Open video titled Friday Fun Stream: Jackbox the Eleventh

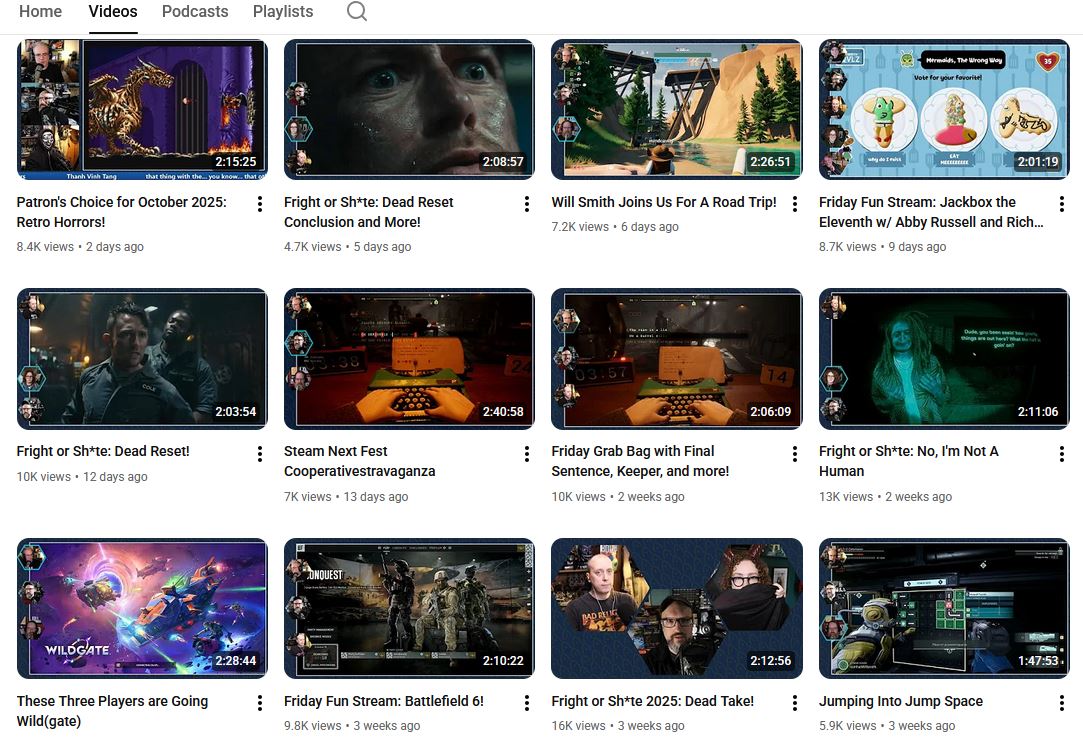[x=930, y=212]
